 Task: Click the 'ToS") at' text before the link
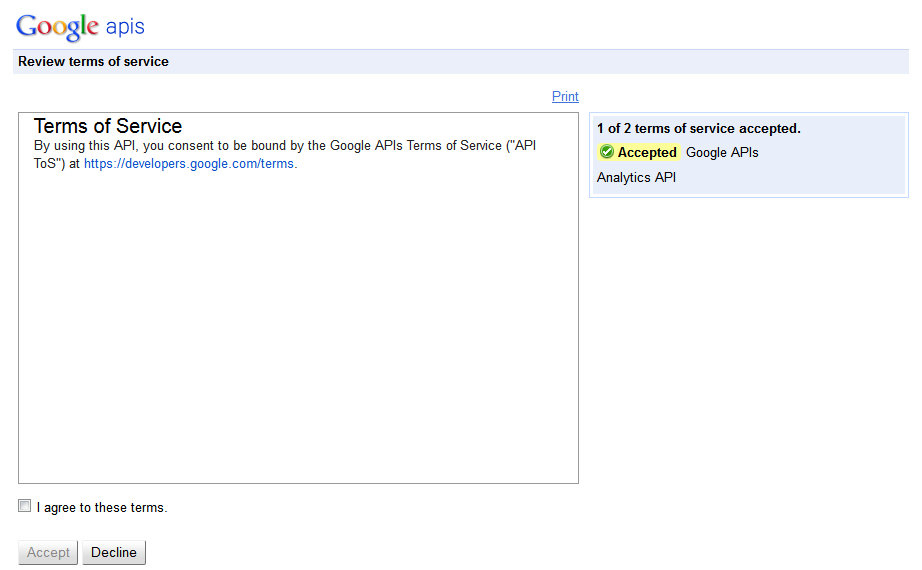(56, 164)
